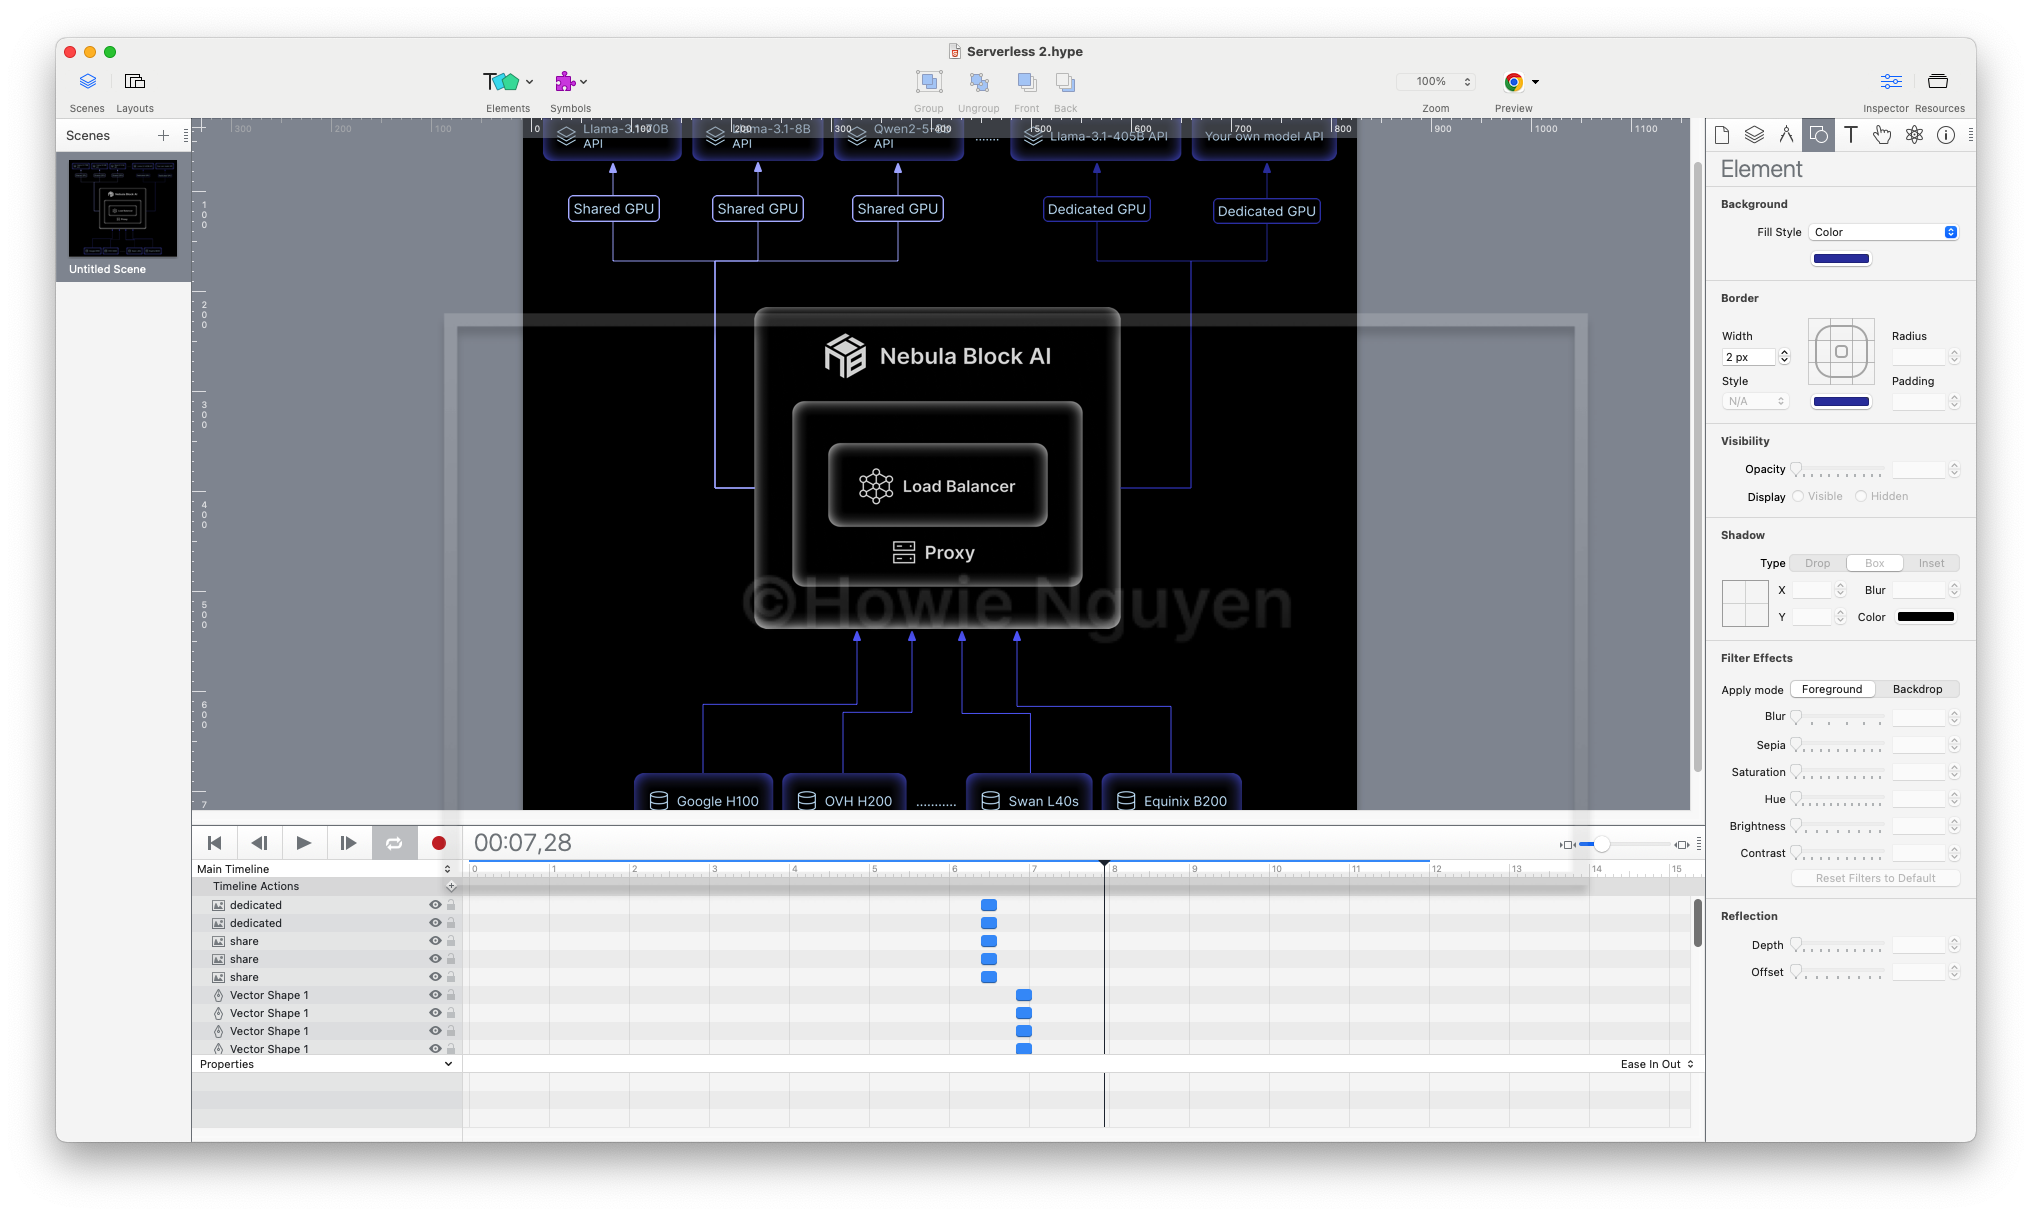Click the background fill color swatch

[1841, 259]
